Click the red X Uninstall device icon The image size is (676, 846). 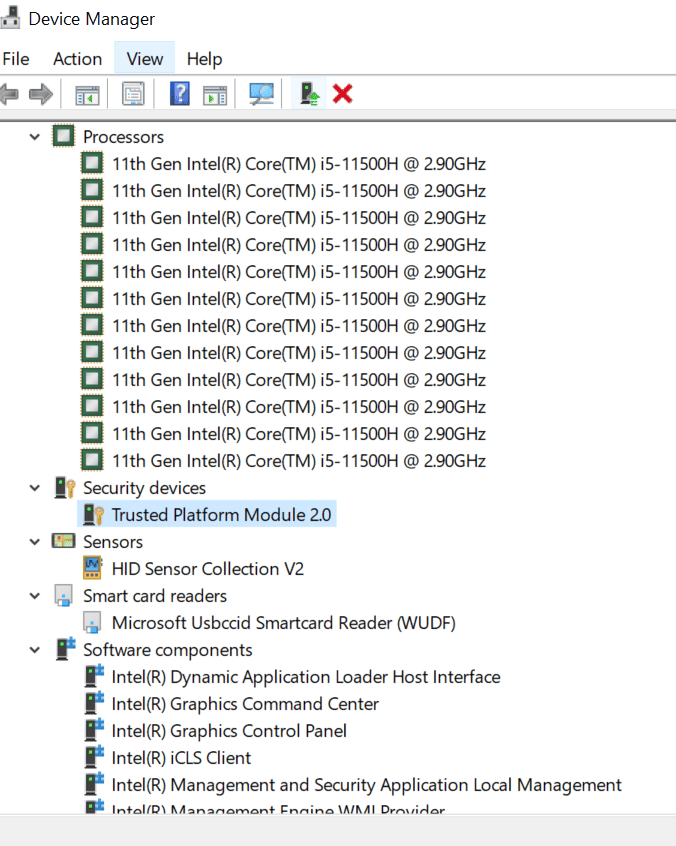[343, 94]
